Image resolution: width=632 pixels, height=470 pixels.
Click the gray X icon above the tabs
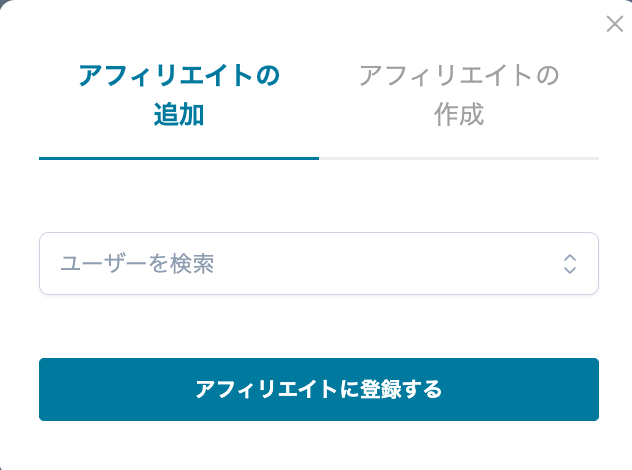pyautogui.click(x=615, y=24)
